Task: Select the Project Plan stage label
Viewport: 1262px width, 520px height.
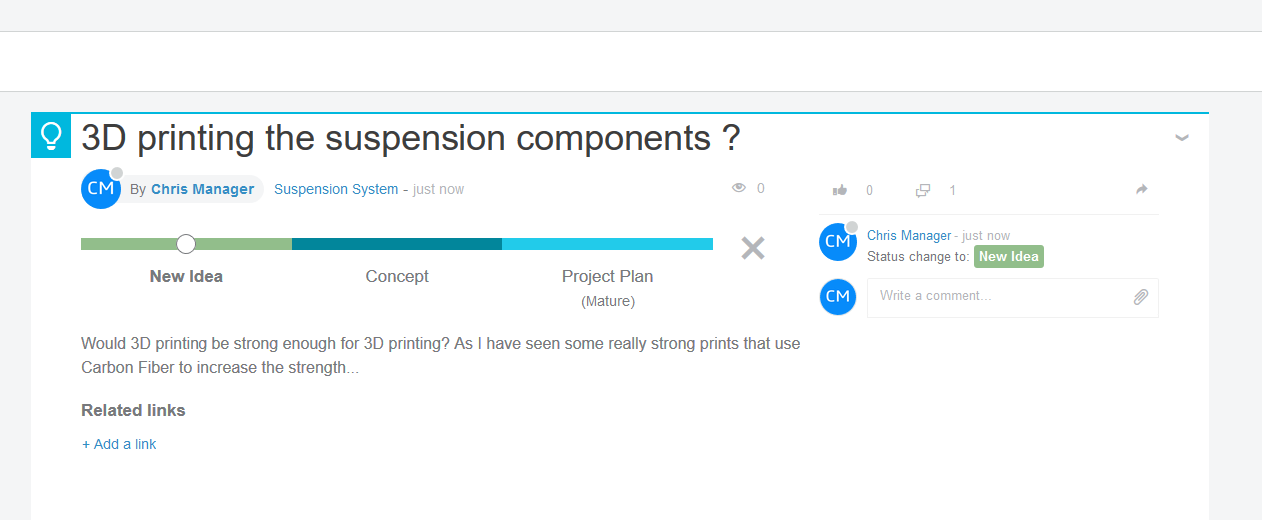Action: coord(607,276)
